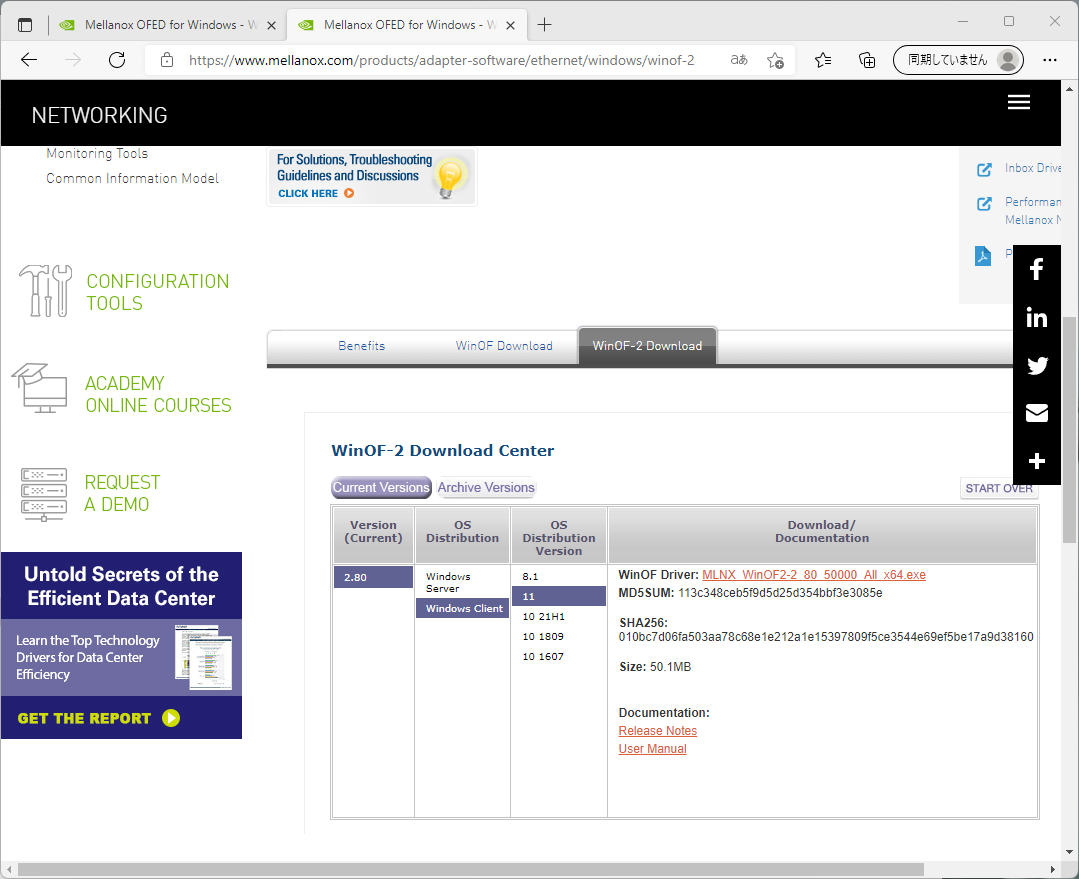The image size is (1079, 879).
Task: Open CONFIGURATION TOOLS link
Action: (x=158, y=292)
